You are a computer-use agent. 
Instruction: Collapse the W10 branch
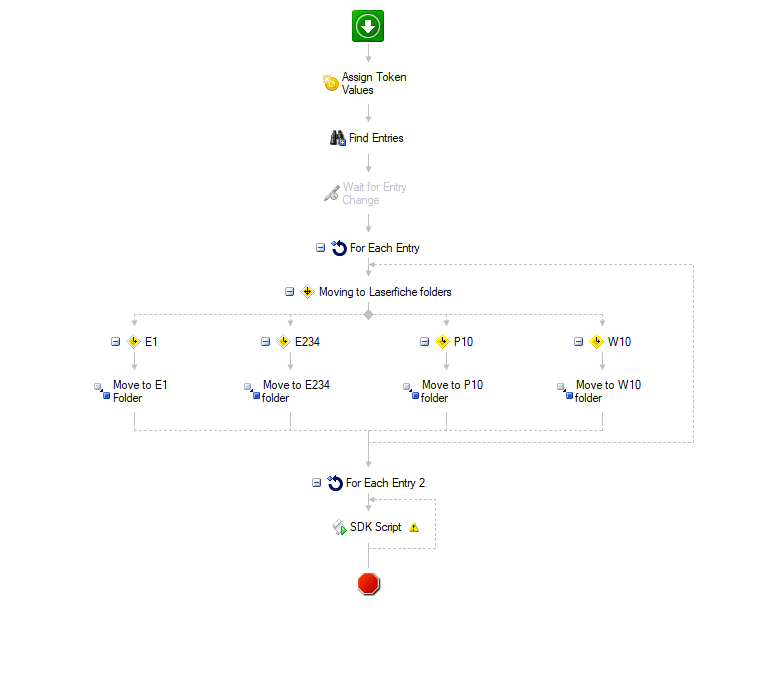(579, 341)
